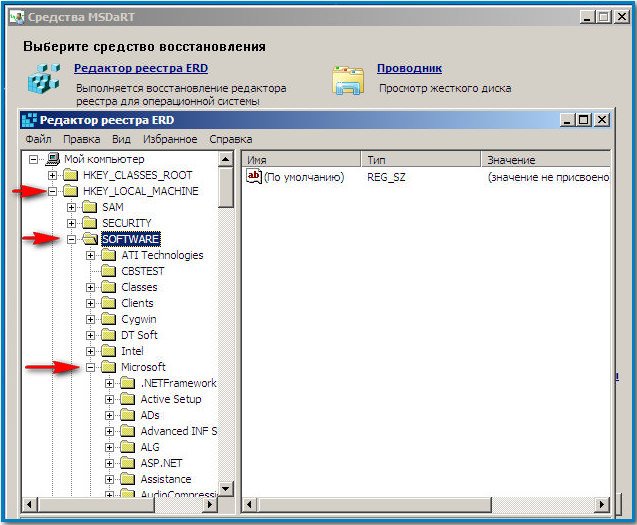Click the Мой компьютер computer icon
637x525 pixels.
[x=52, y=159]
